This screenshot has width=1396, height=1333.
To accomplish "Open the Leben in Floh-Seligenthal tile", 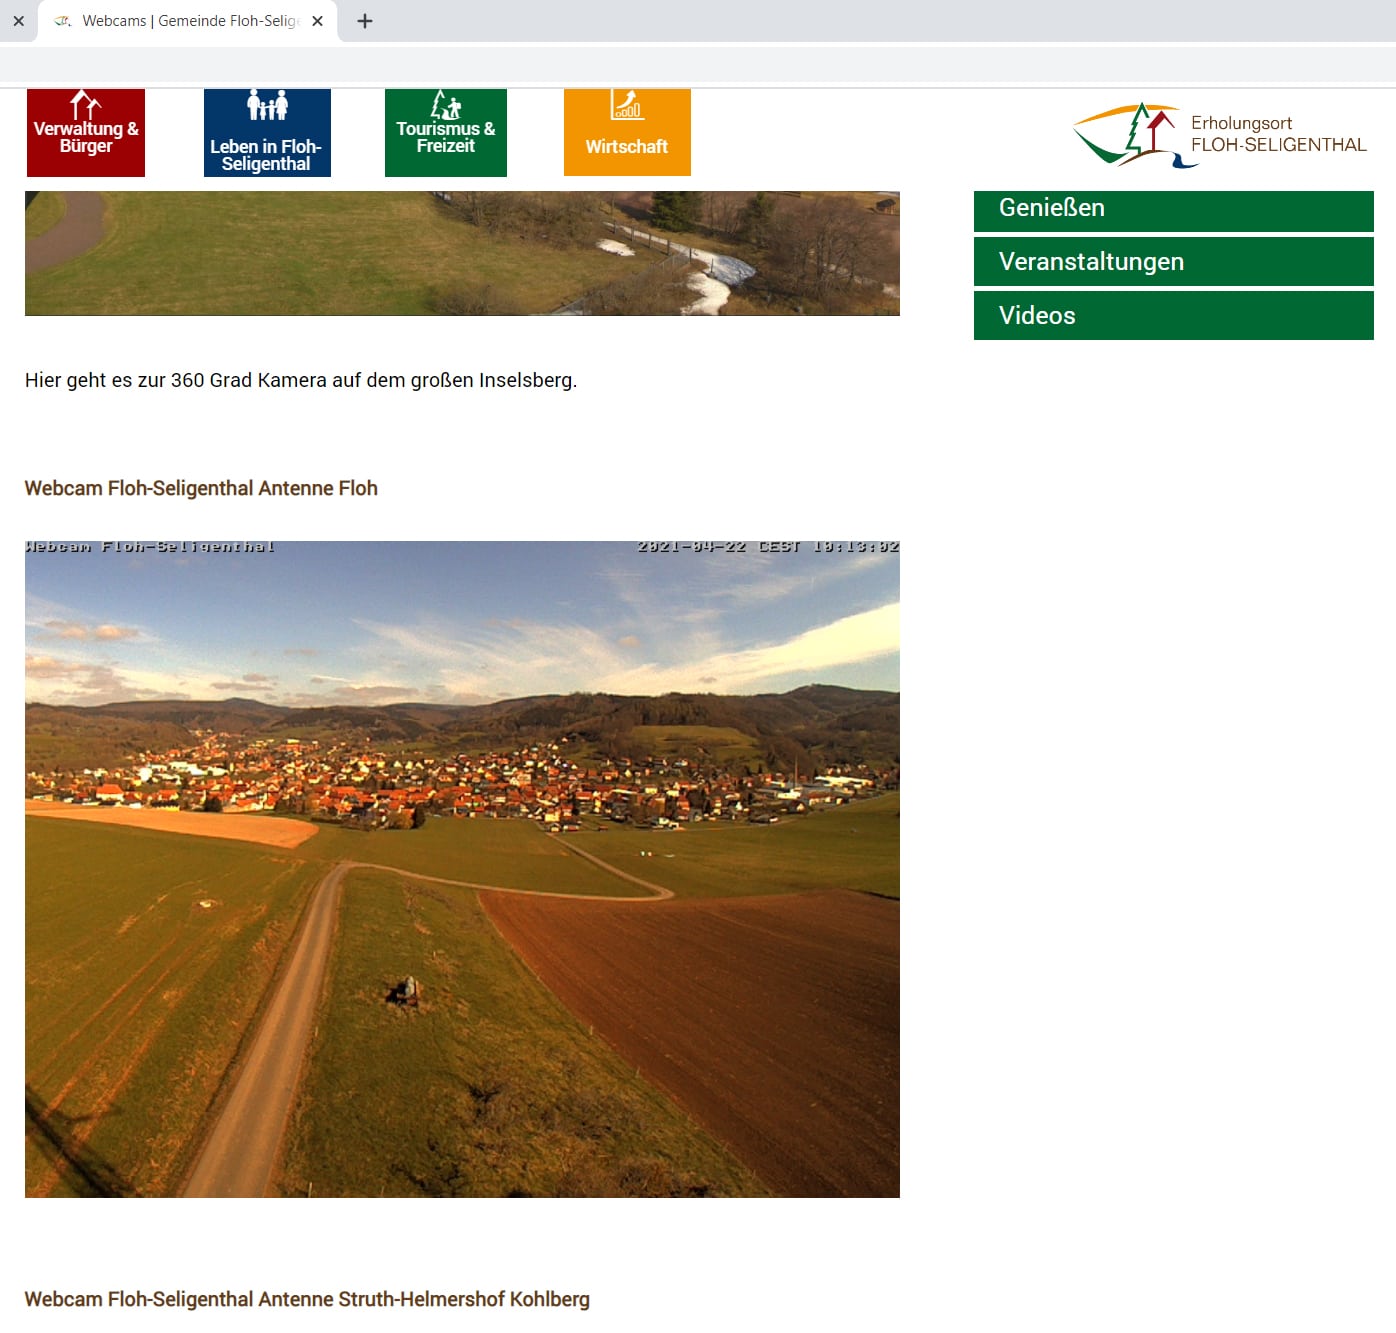I will point(267,133).
